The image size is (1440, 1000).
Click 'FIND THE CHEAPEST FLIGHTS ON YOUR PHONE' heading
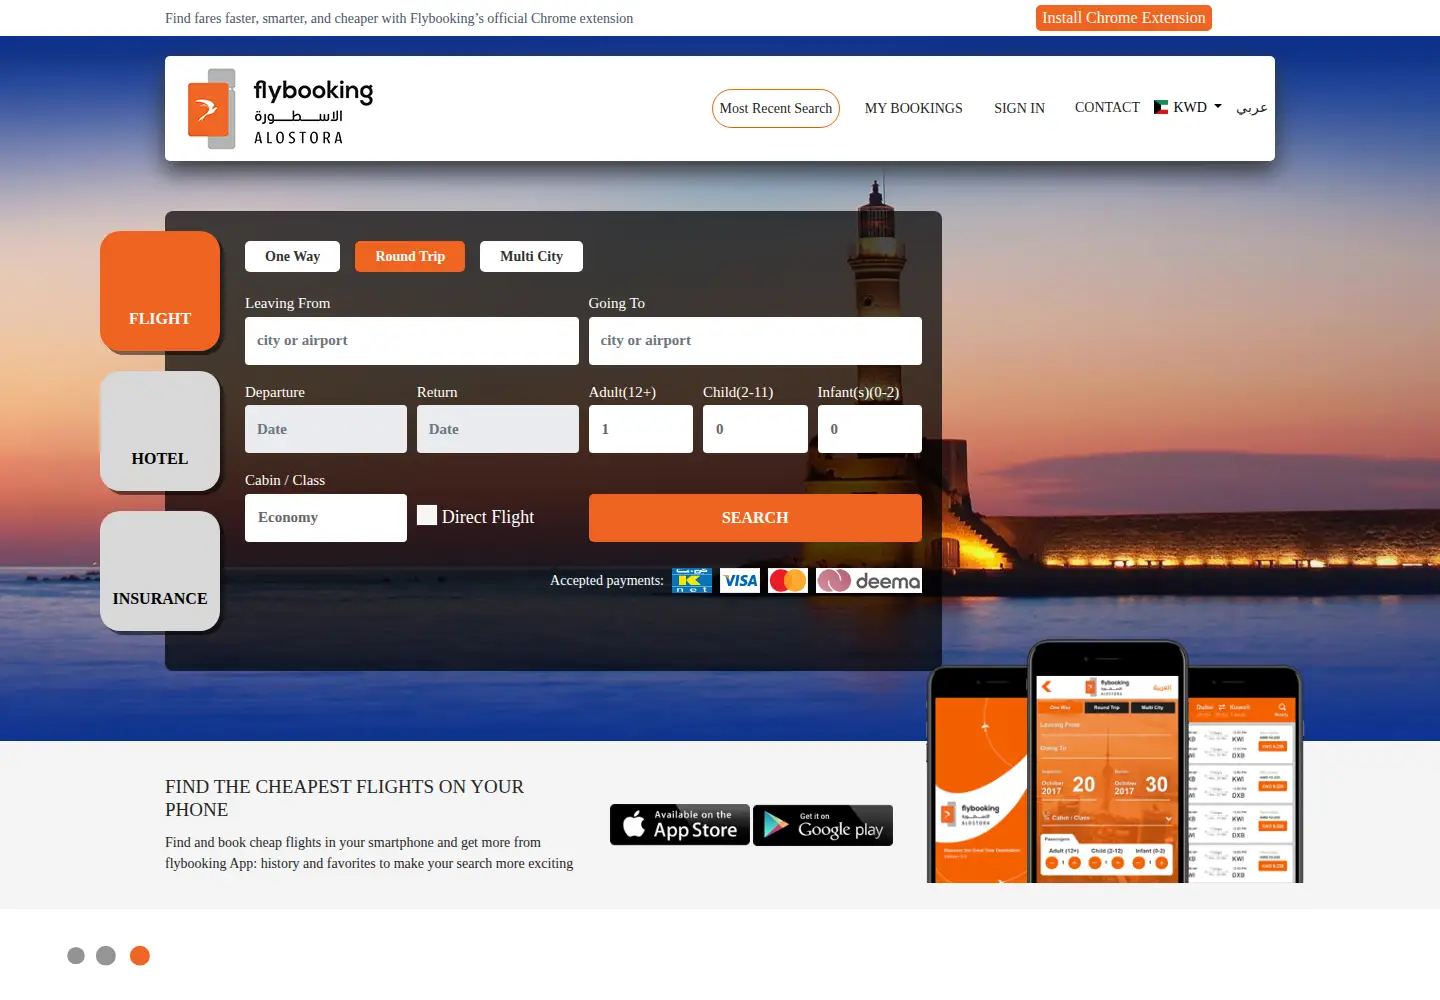pyautogui.click(x=344, y=798)
